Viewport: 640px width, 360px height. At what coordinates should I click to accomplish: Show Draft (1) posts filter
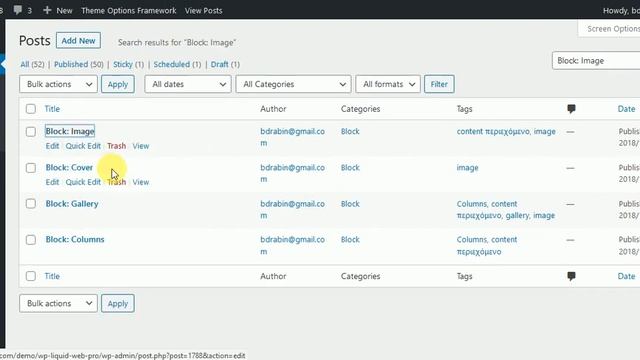[x=225, y=64]
